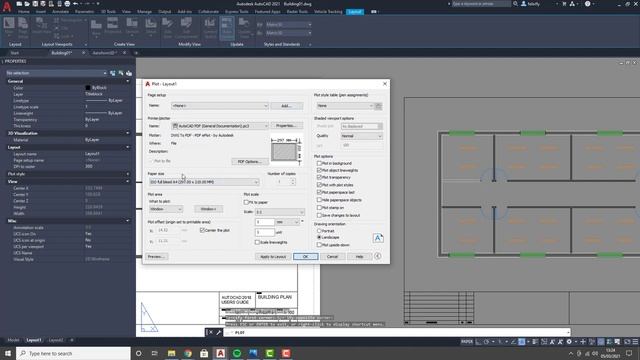Click the Undo arrow in quick access toolbar
The width and height of the screenshot is (640, 360).
(x=76, y=4)
